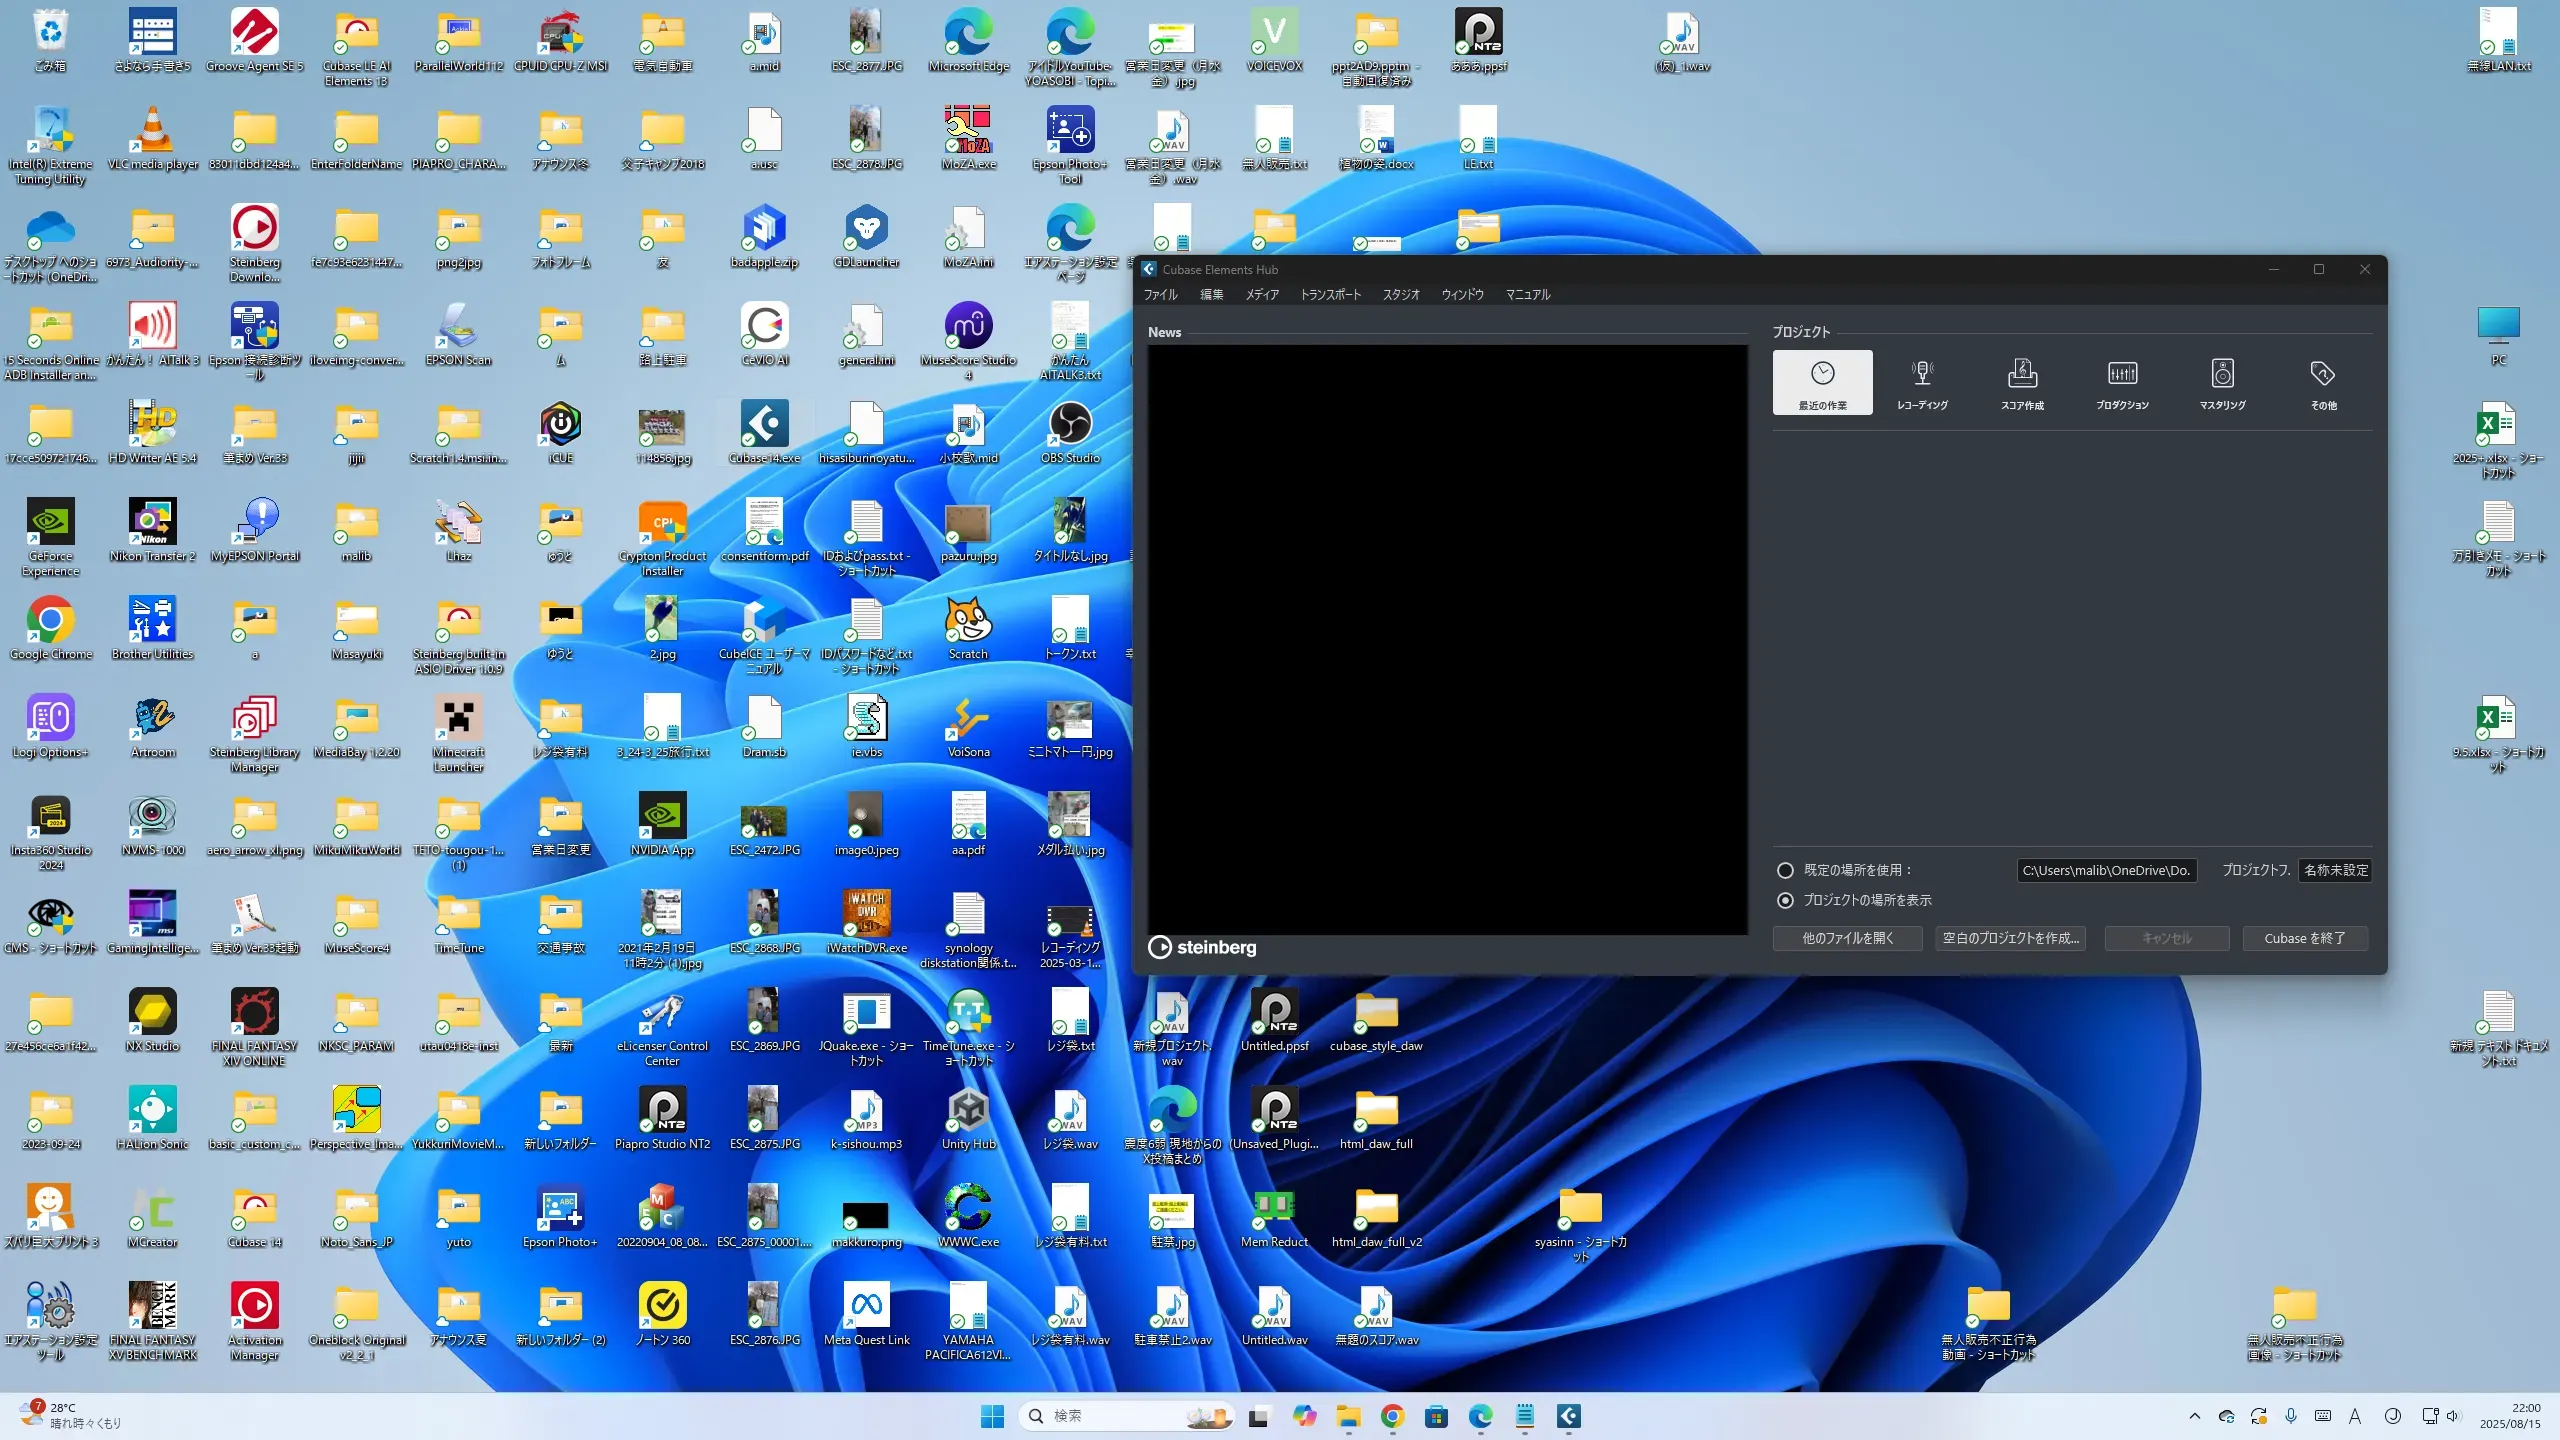Screen dimensions: 2560x1440
Task: Click the 名称未設定 project folder name field
Action: [x=2335, y=870]
